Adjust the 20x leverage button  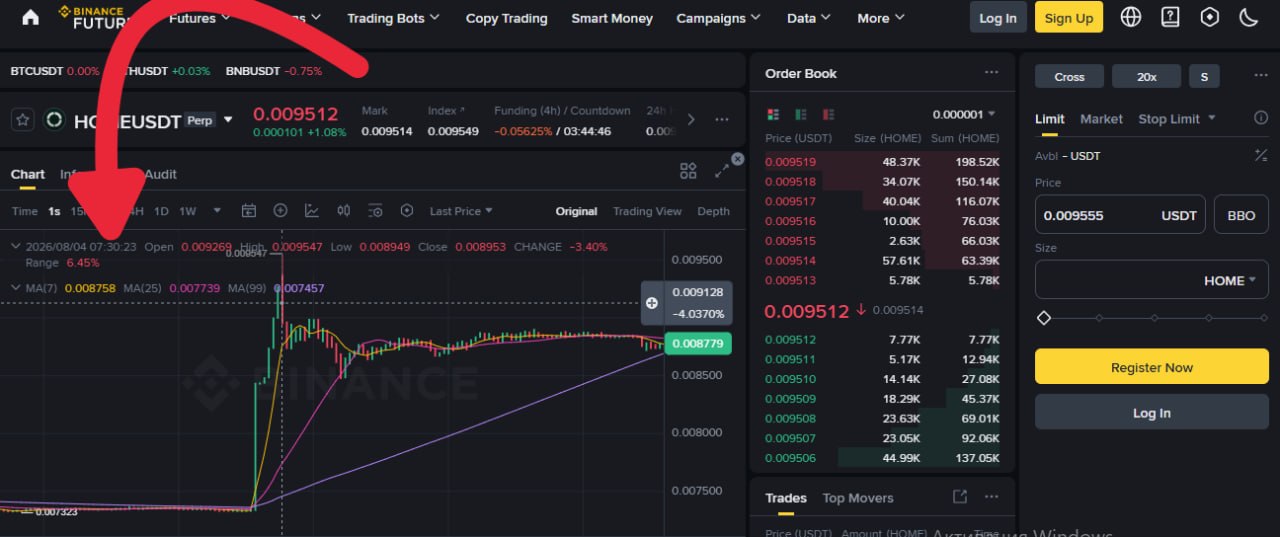click(x=1146, y=76)
